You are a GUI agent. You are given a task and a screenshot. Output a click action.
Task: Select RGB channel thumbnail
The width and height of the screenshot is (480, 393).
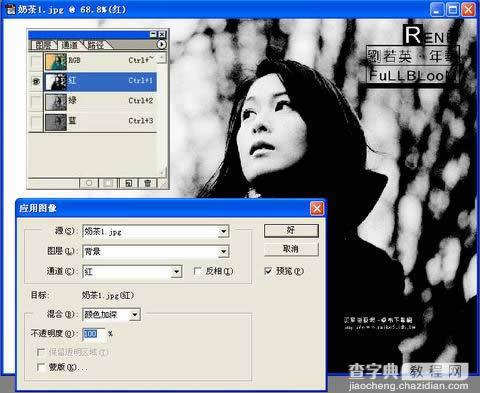click(x=56, y=61)
